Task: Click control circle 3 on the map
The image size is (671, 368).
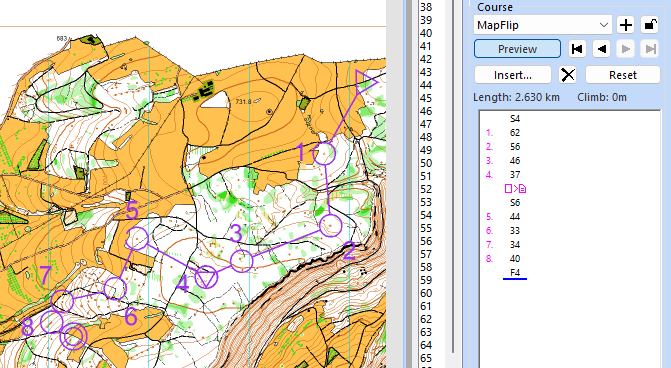Action: [x=242, y=261]
